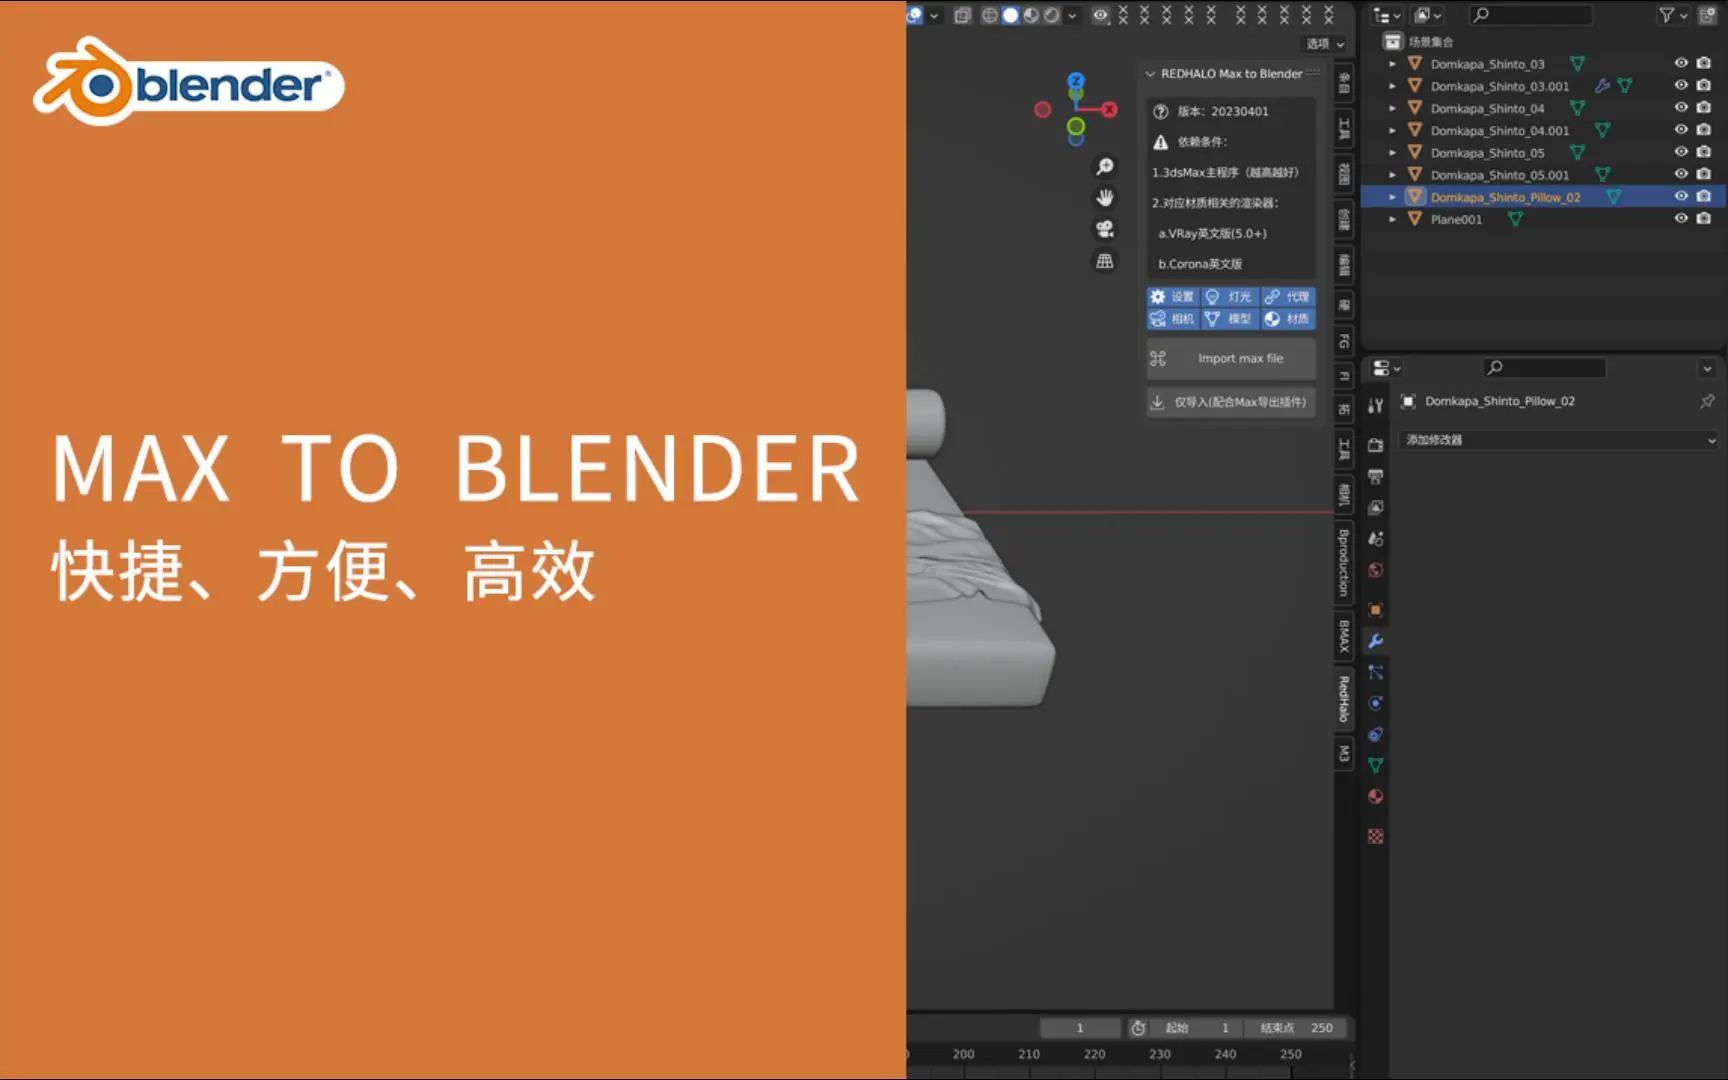Open Output properties printer icon
The width and height of the screenshot is (1728, 1080).
click(x=1376, y=476)
